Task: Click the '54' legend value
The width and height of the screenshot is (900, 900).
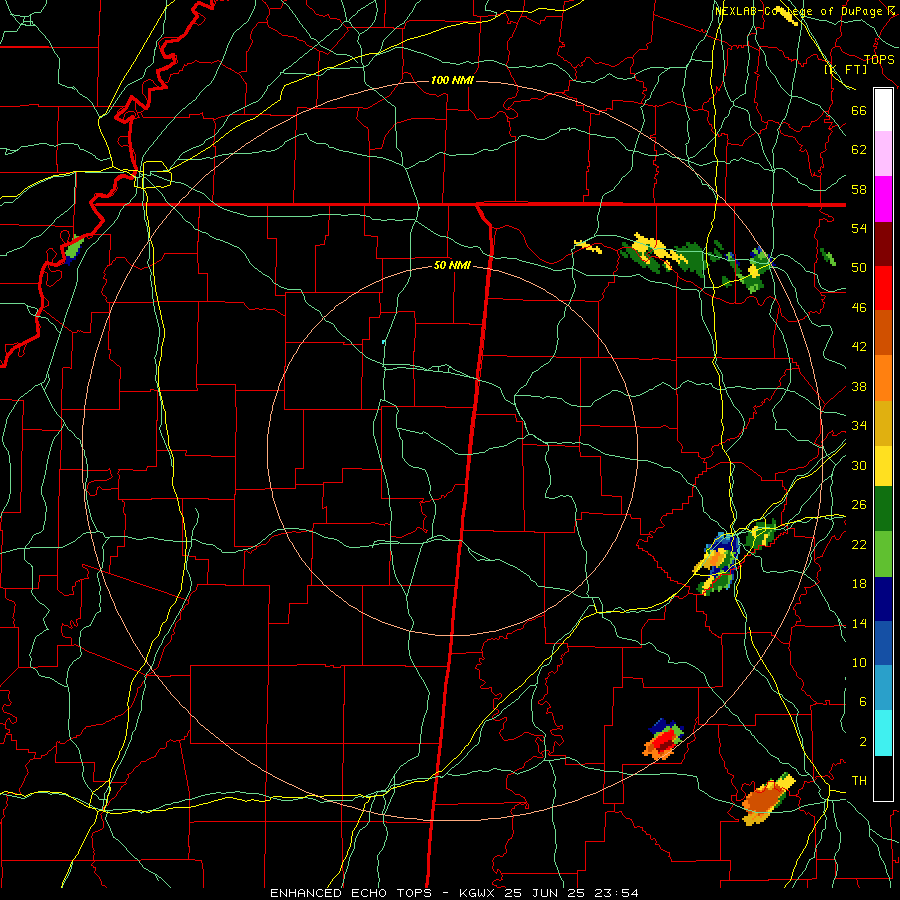Action: (859, 228)
